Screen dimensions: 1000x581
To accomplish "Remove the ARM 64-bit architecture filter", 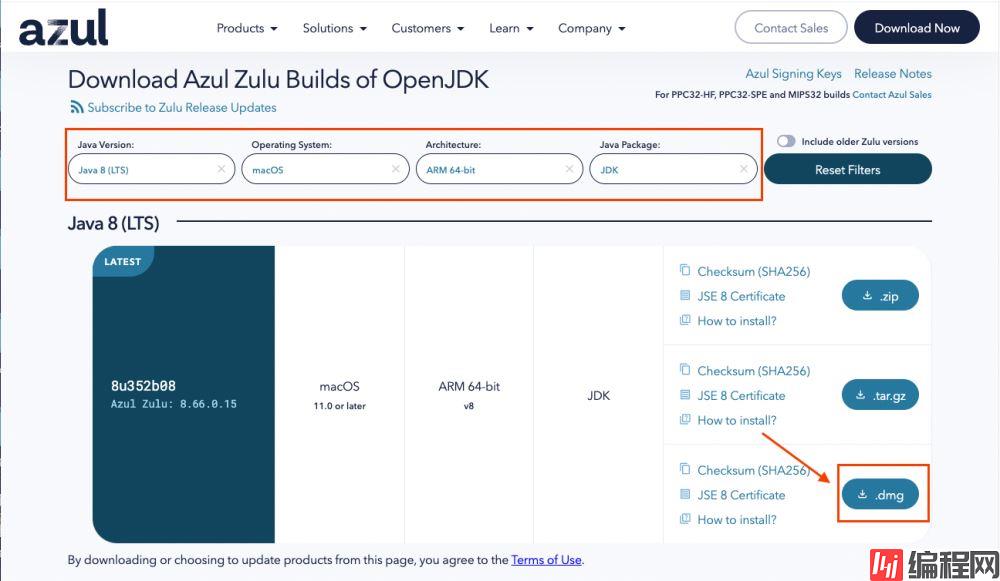I will click(569, 170).
